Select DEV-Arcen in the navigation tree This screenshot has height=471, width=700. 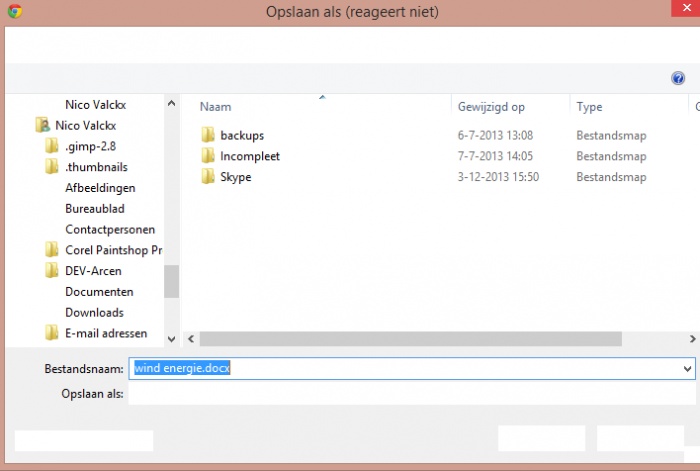click(x=93, y=271)
